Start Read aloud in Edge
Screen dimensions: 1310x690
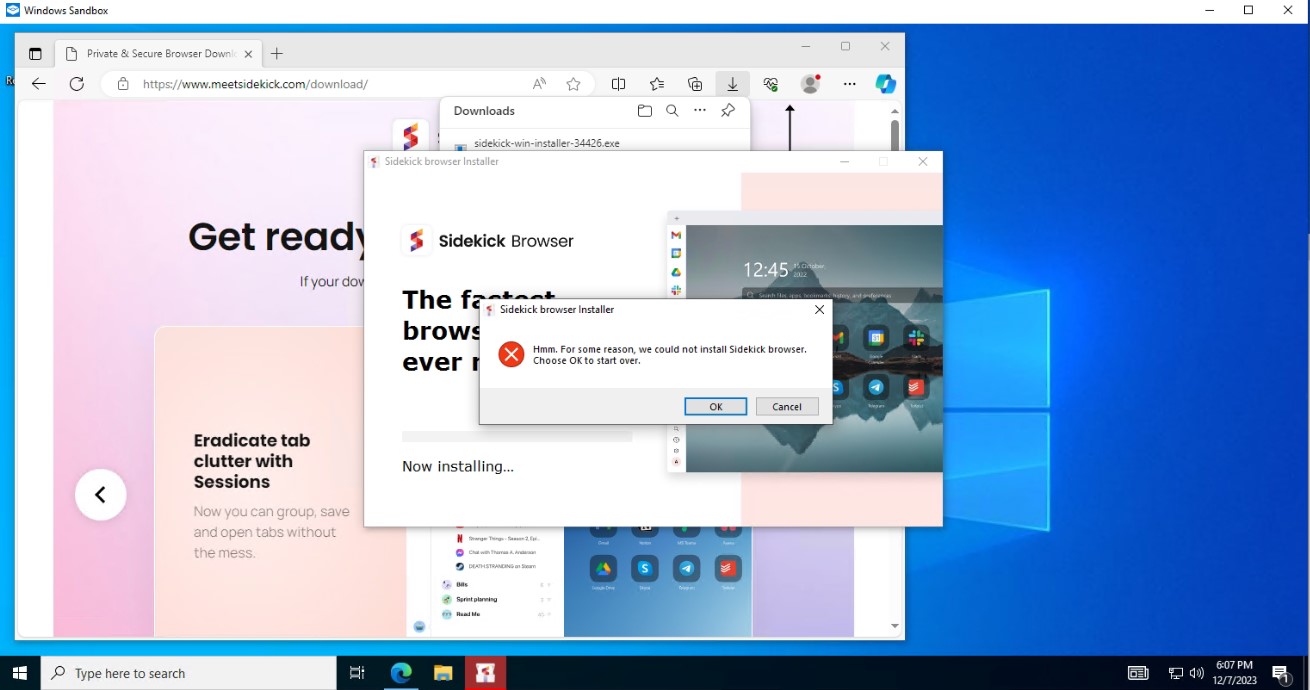[x=539, y=84]
